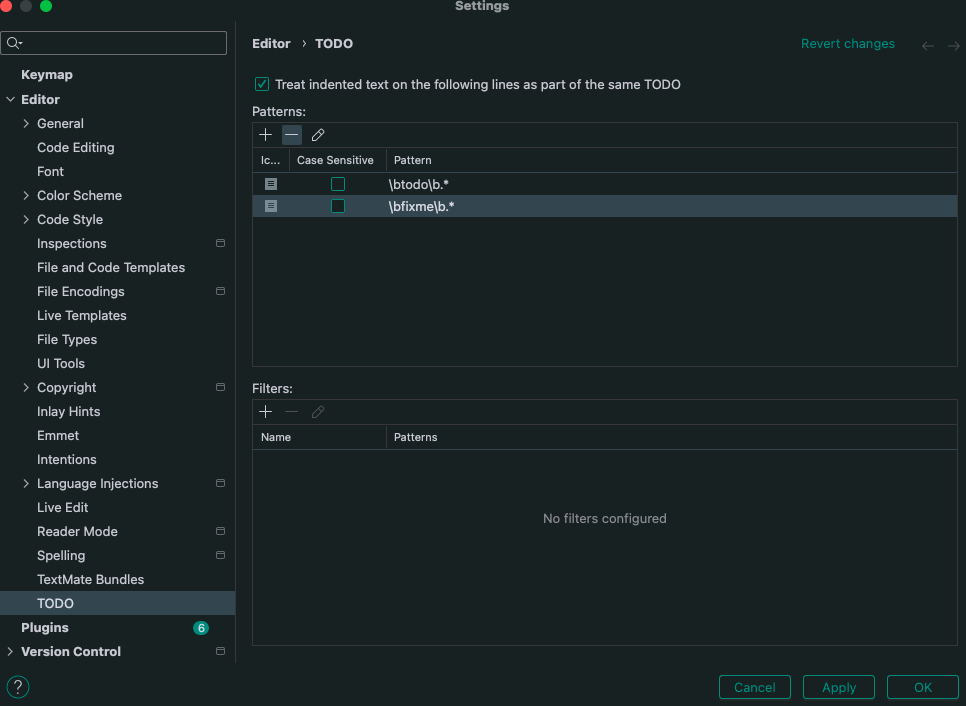The height and width of the screenshot is (706, 966).
Task: Click the icon of the \bfixme\b.* pattern
Action: (x=270, y=206)
